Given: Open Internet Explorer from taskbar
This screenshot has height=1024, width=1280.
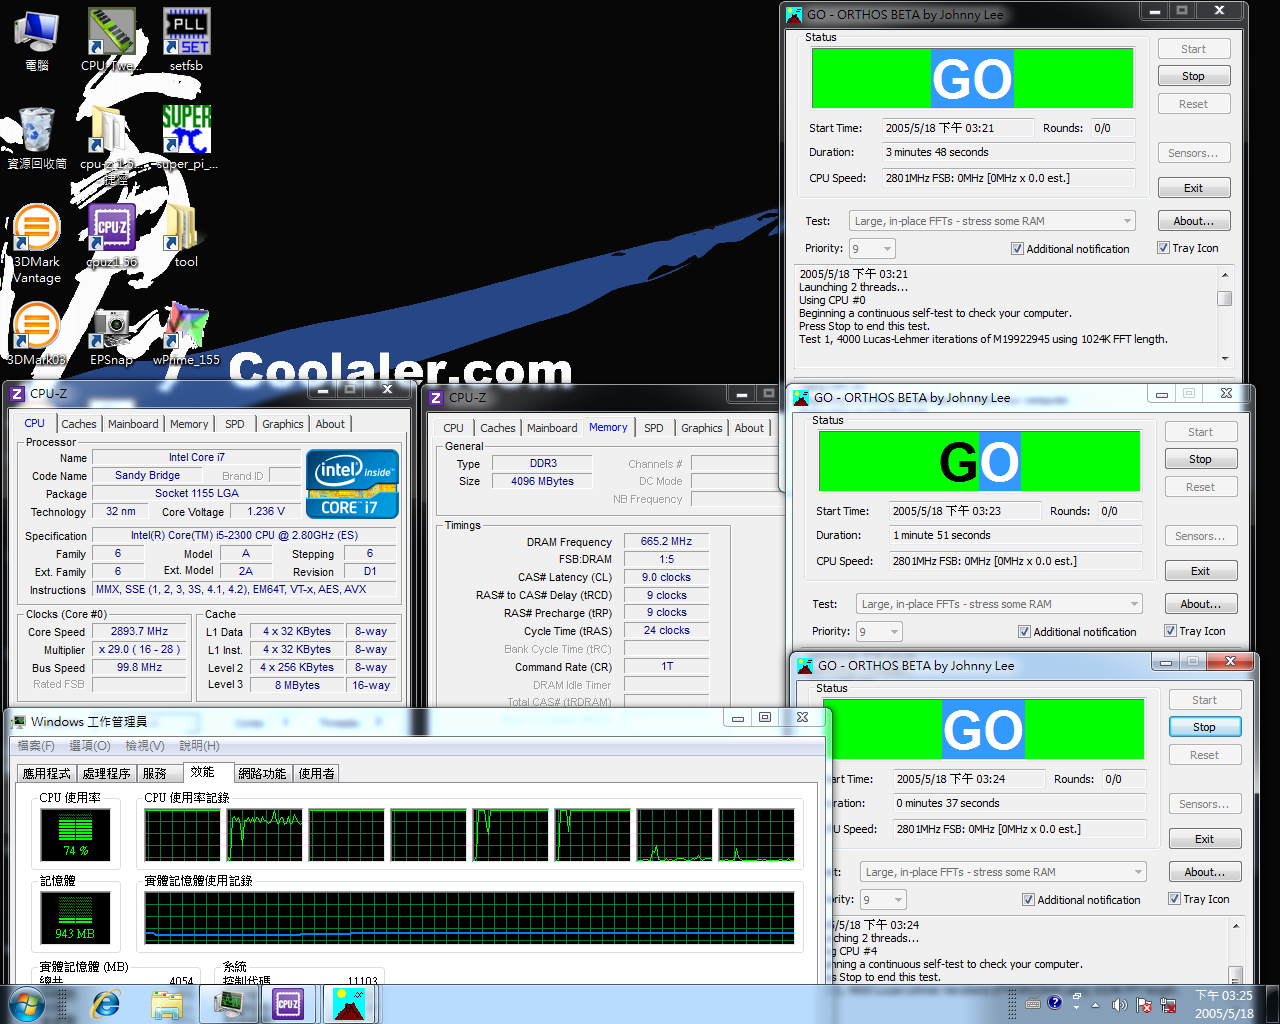Looking at the screenshot, I should pyautogui.click(x=106, y=1004).
